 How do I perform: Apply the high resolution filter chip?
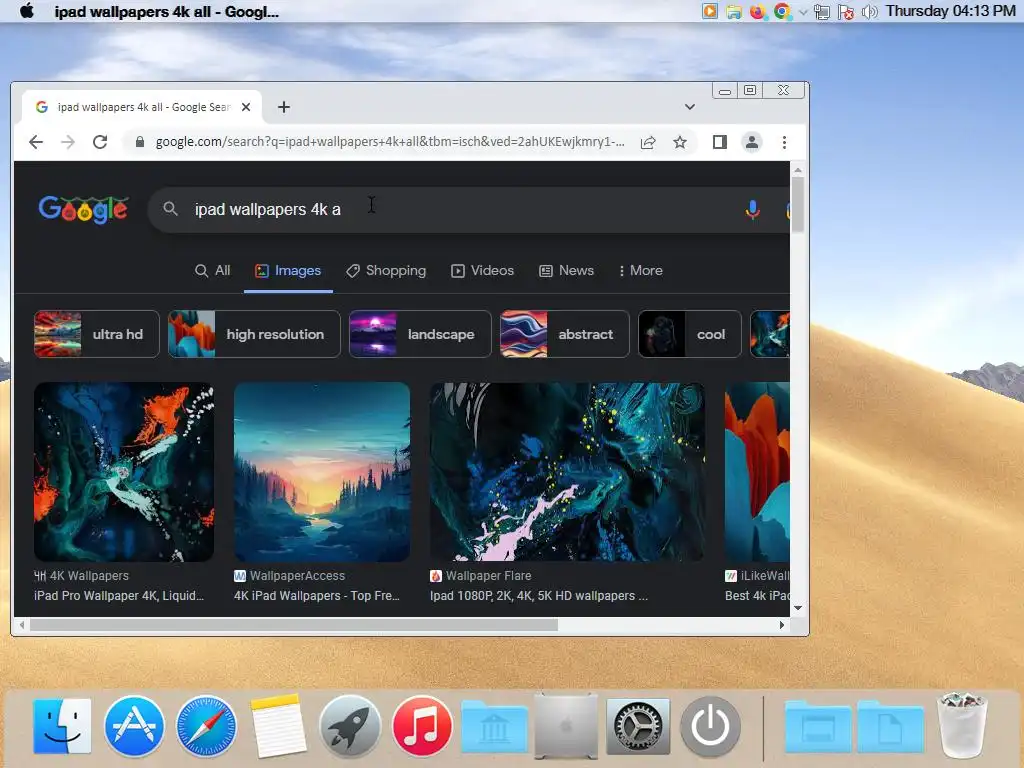254,334
